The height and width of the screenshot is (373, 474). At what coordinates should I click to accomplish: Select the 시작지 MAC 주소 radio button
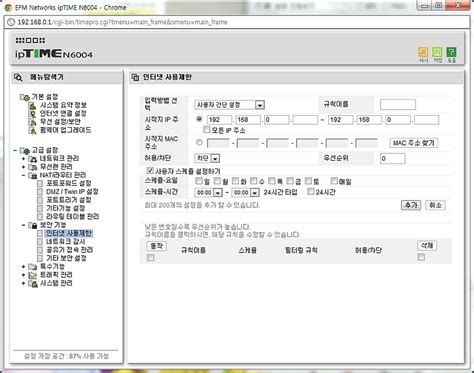(x=199, y=142)
